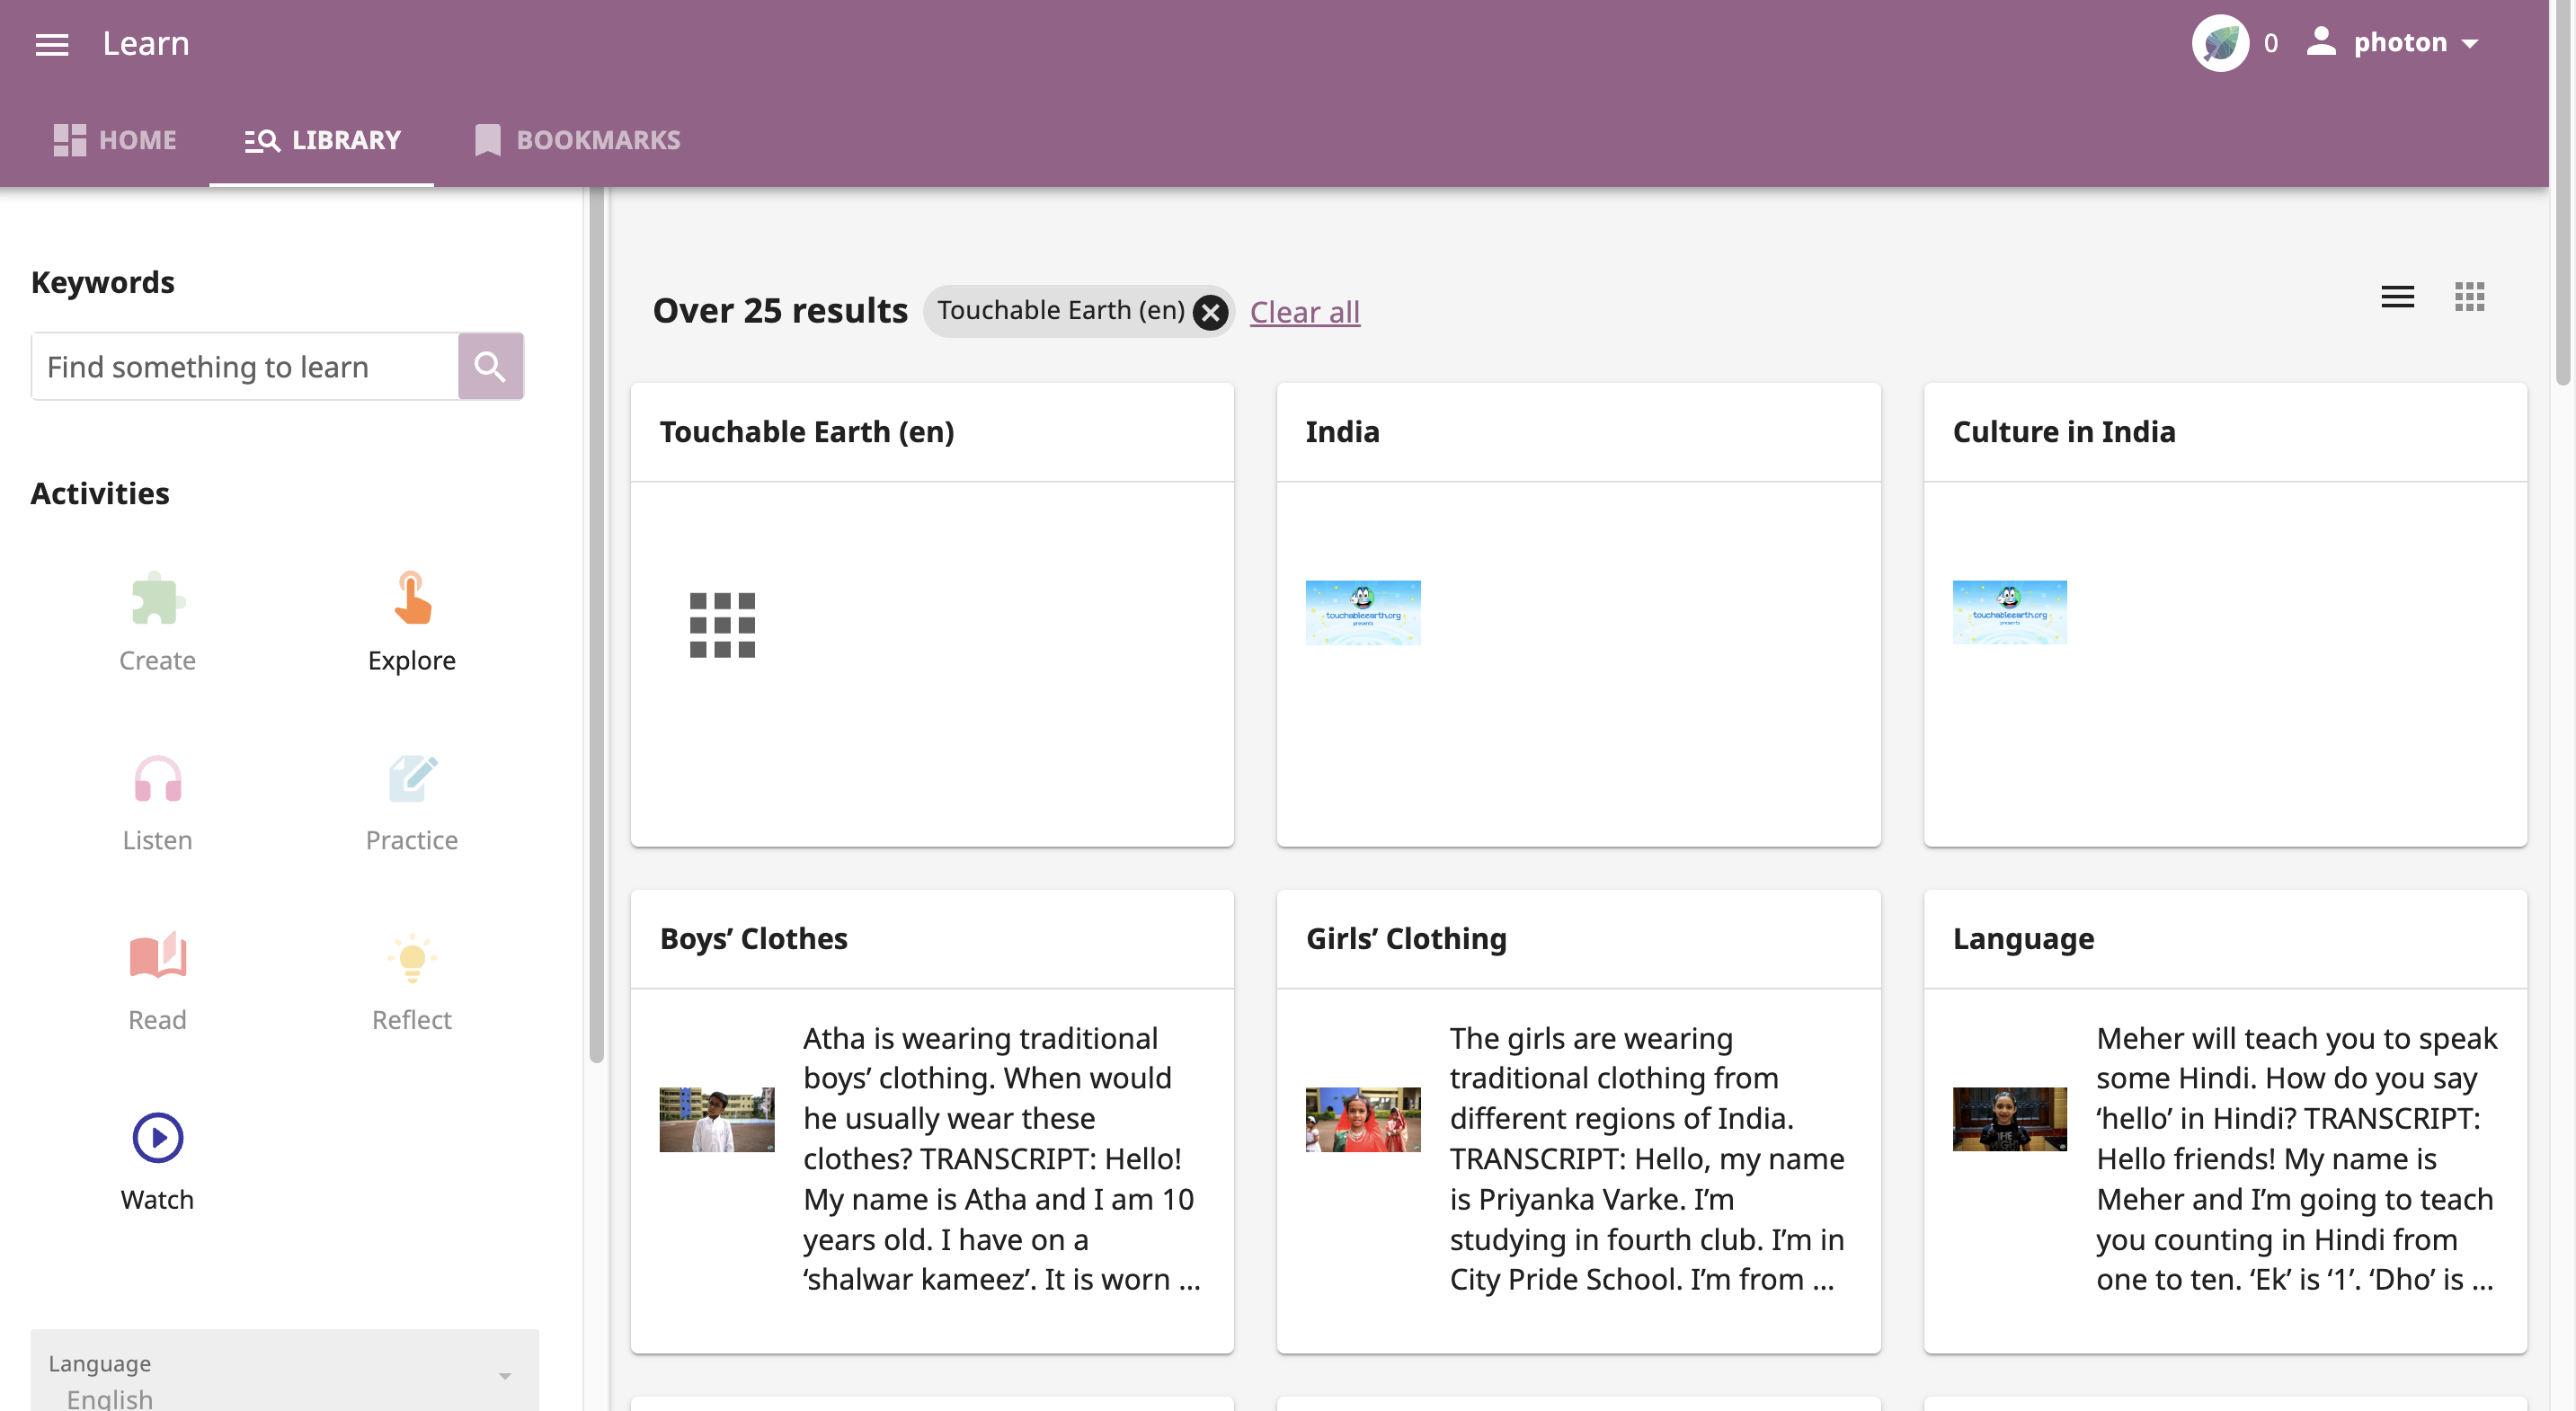The width and height of the screenshot is (2576, 1411).
Task: Click the keyword search magnifier button
Action: pos(490,366)
